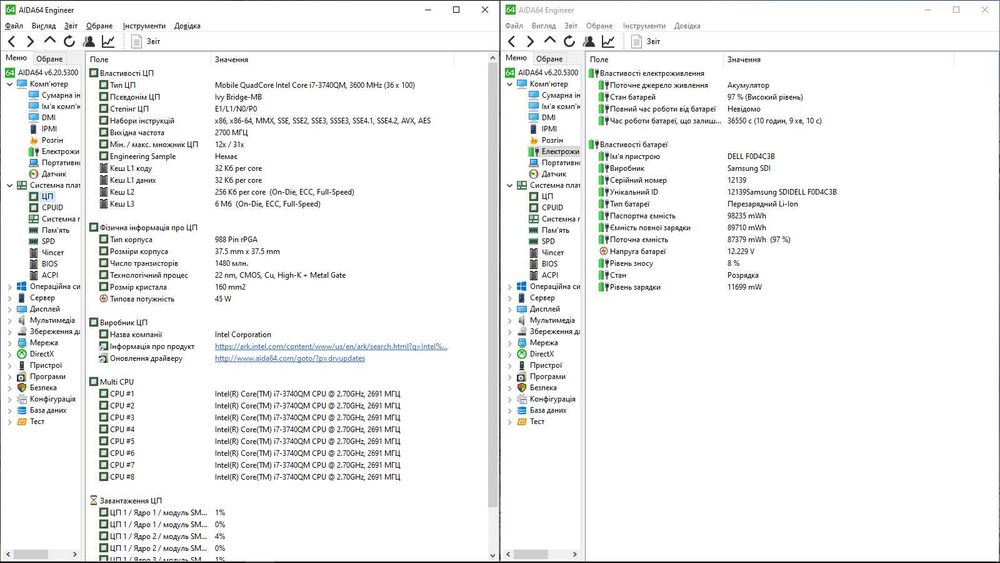Select Датчик item in left window tree
The width and height of the screenshot is (1000, 563).
pos(48,174)
